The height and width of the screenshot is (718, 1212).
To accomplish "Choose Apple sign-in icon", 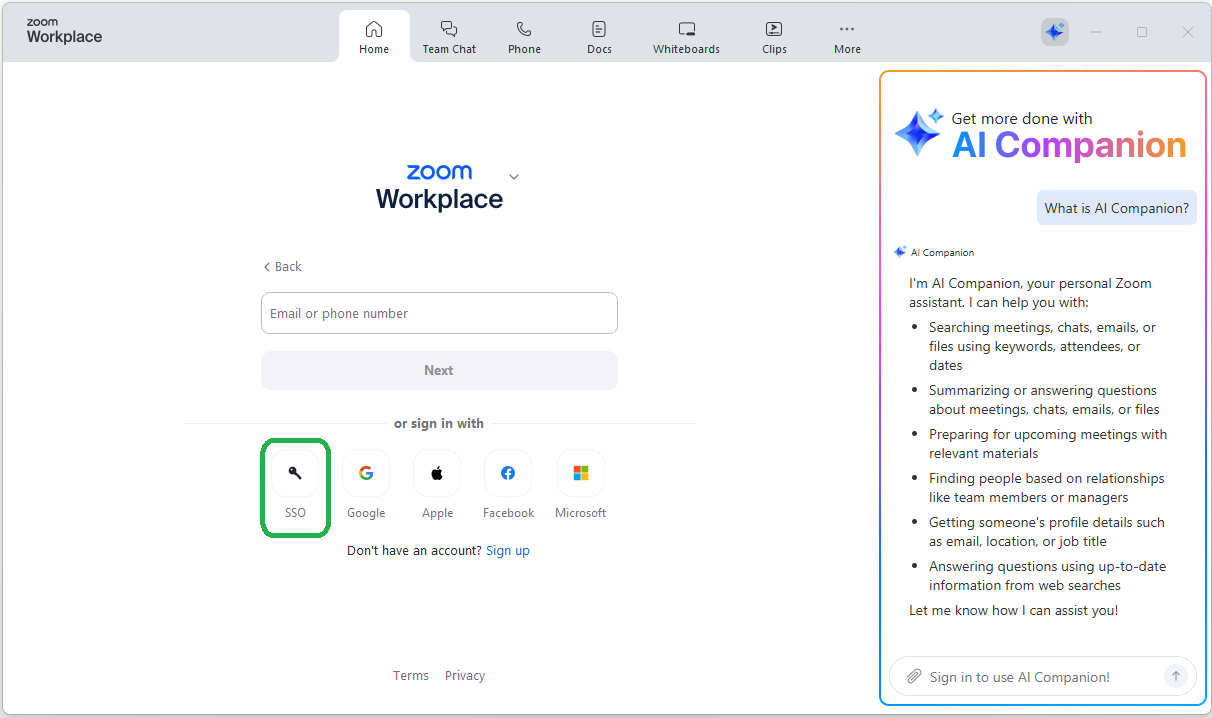I will (x=437, y=473).
